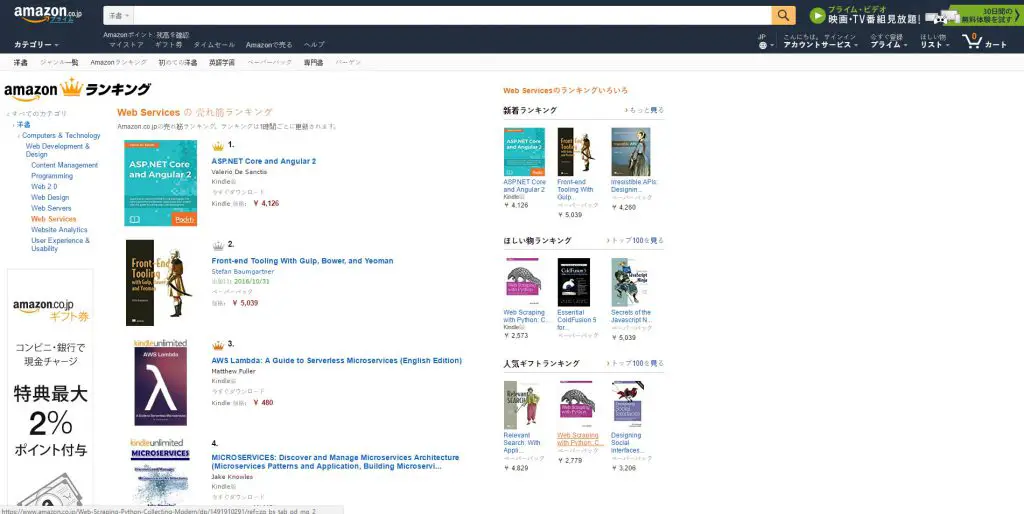
Task: Click the もっと見る link for 新着ランキング
Action: click(645, 110)
